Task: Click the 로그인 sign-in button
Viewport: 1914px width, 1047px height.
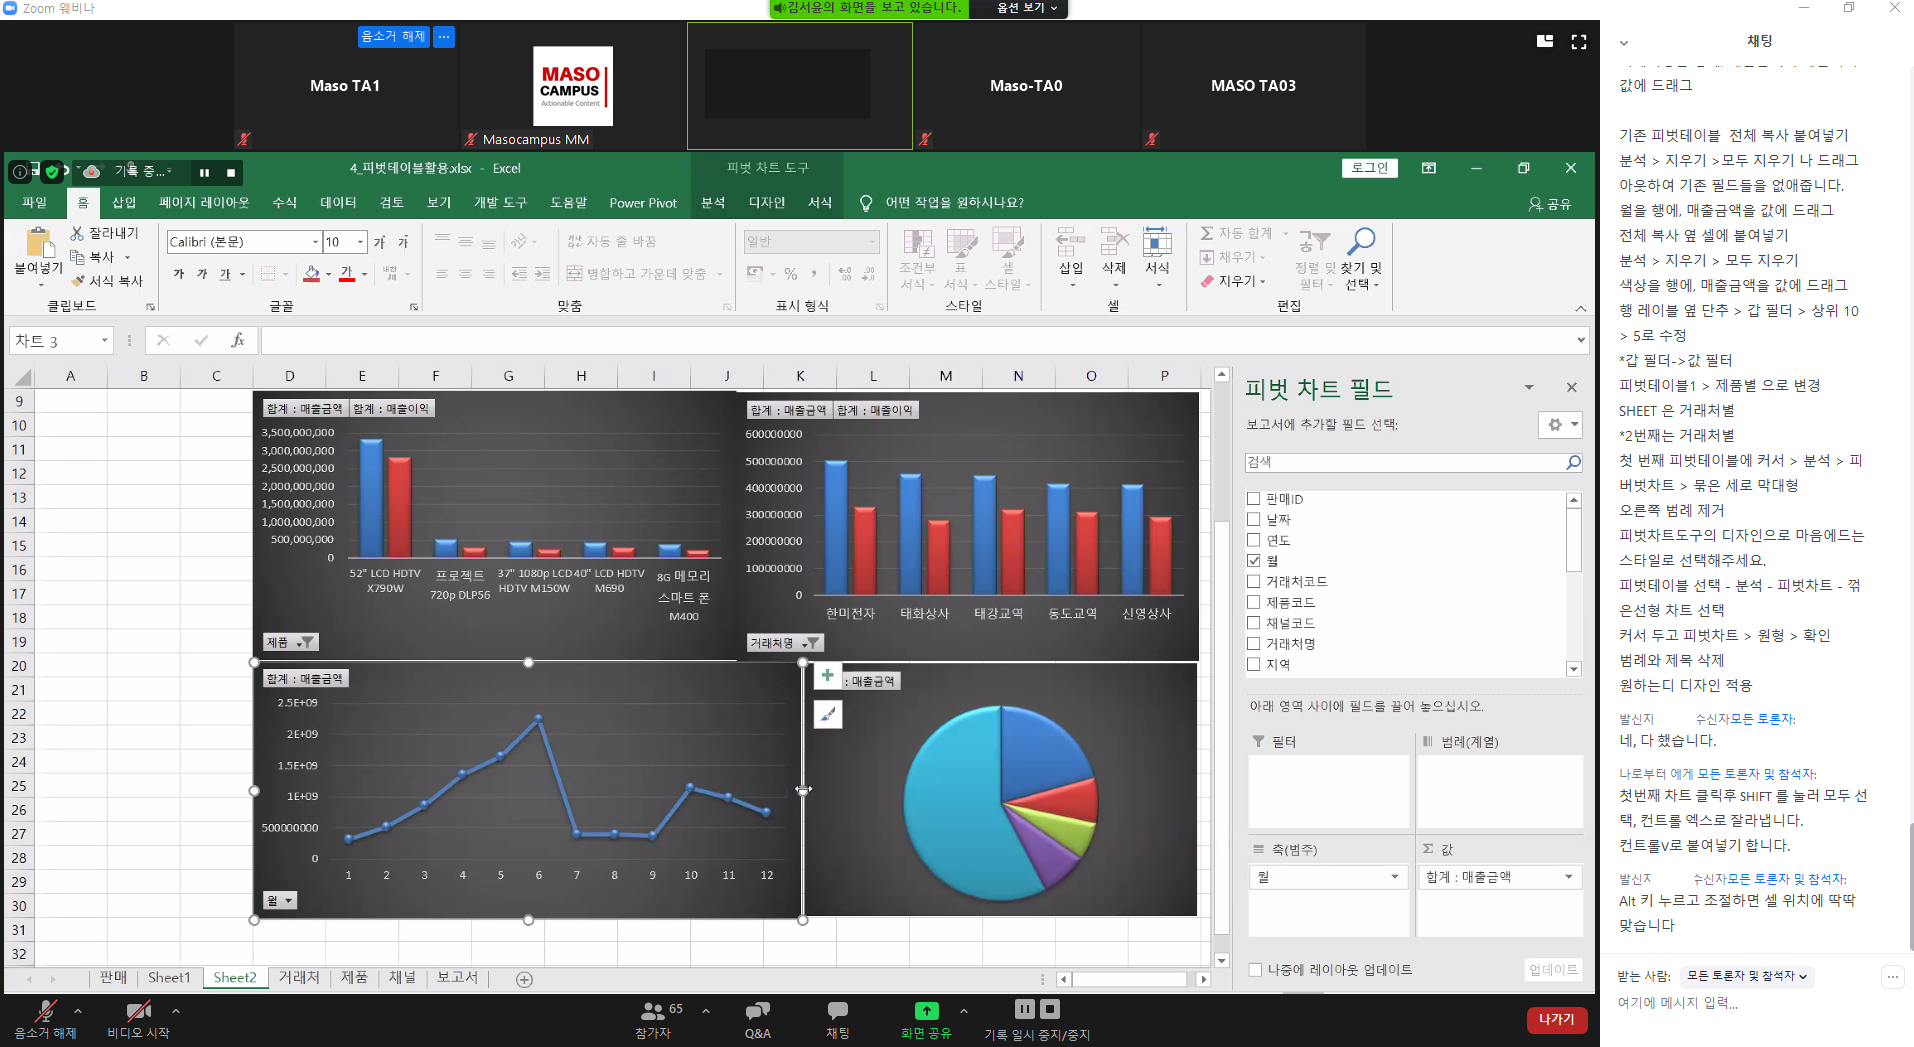Action: 1369,168
